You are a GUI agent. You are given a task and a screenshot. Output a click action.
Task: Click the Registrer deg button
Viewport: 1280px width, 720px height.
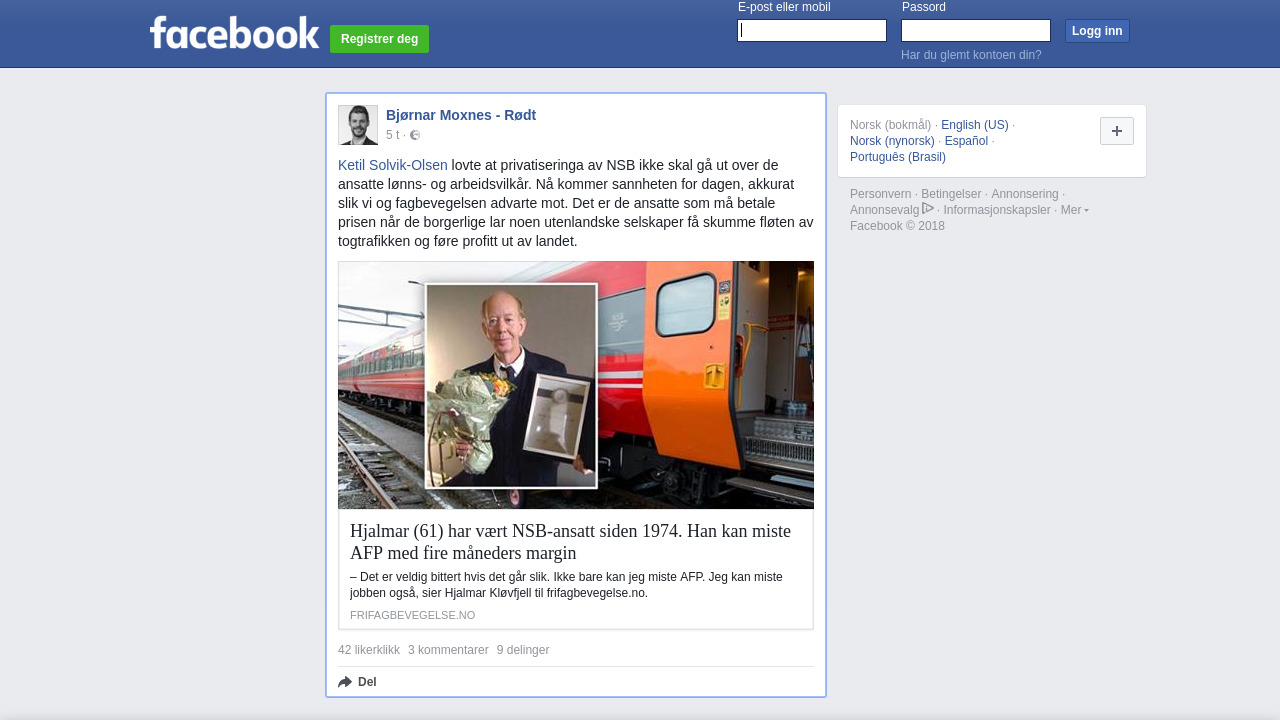click(x=379, y=39)
